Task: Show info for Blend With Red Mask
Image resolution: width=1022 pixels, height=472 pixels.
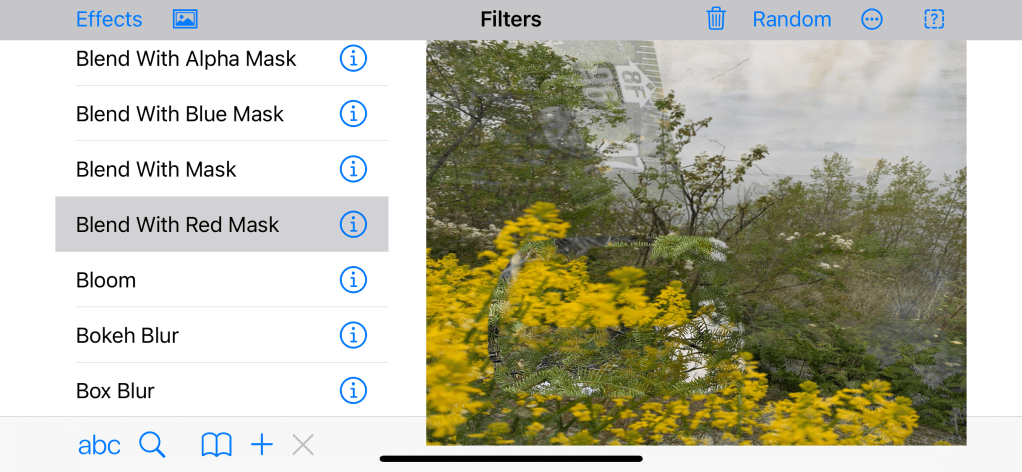Action: [x=353, y=224]
